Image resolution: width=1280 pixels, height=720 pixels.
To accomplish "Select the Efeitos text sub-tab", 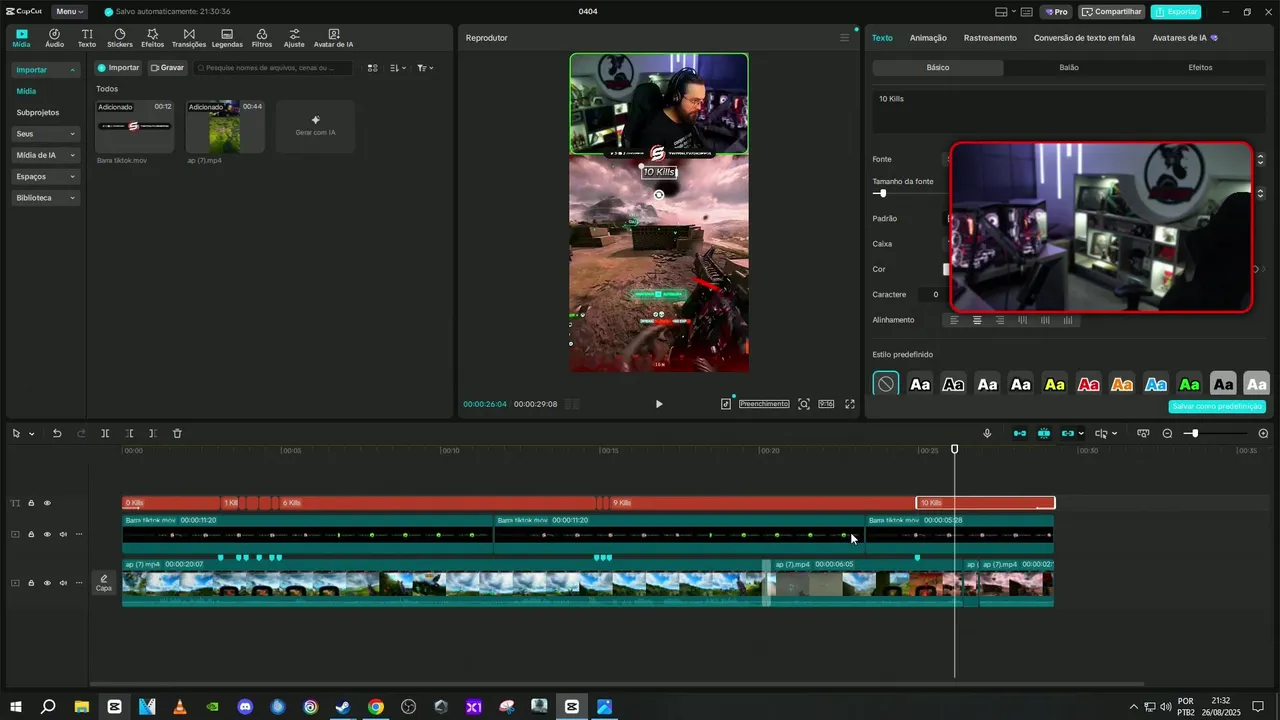I will coord(1200,68).
